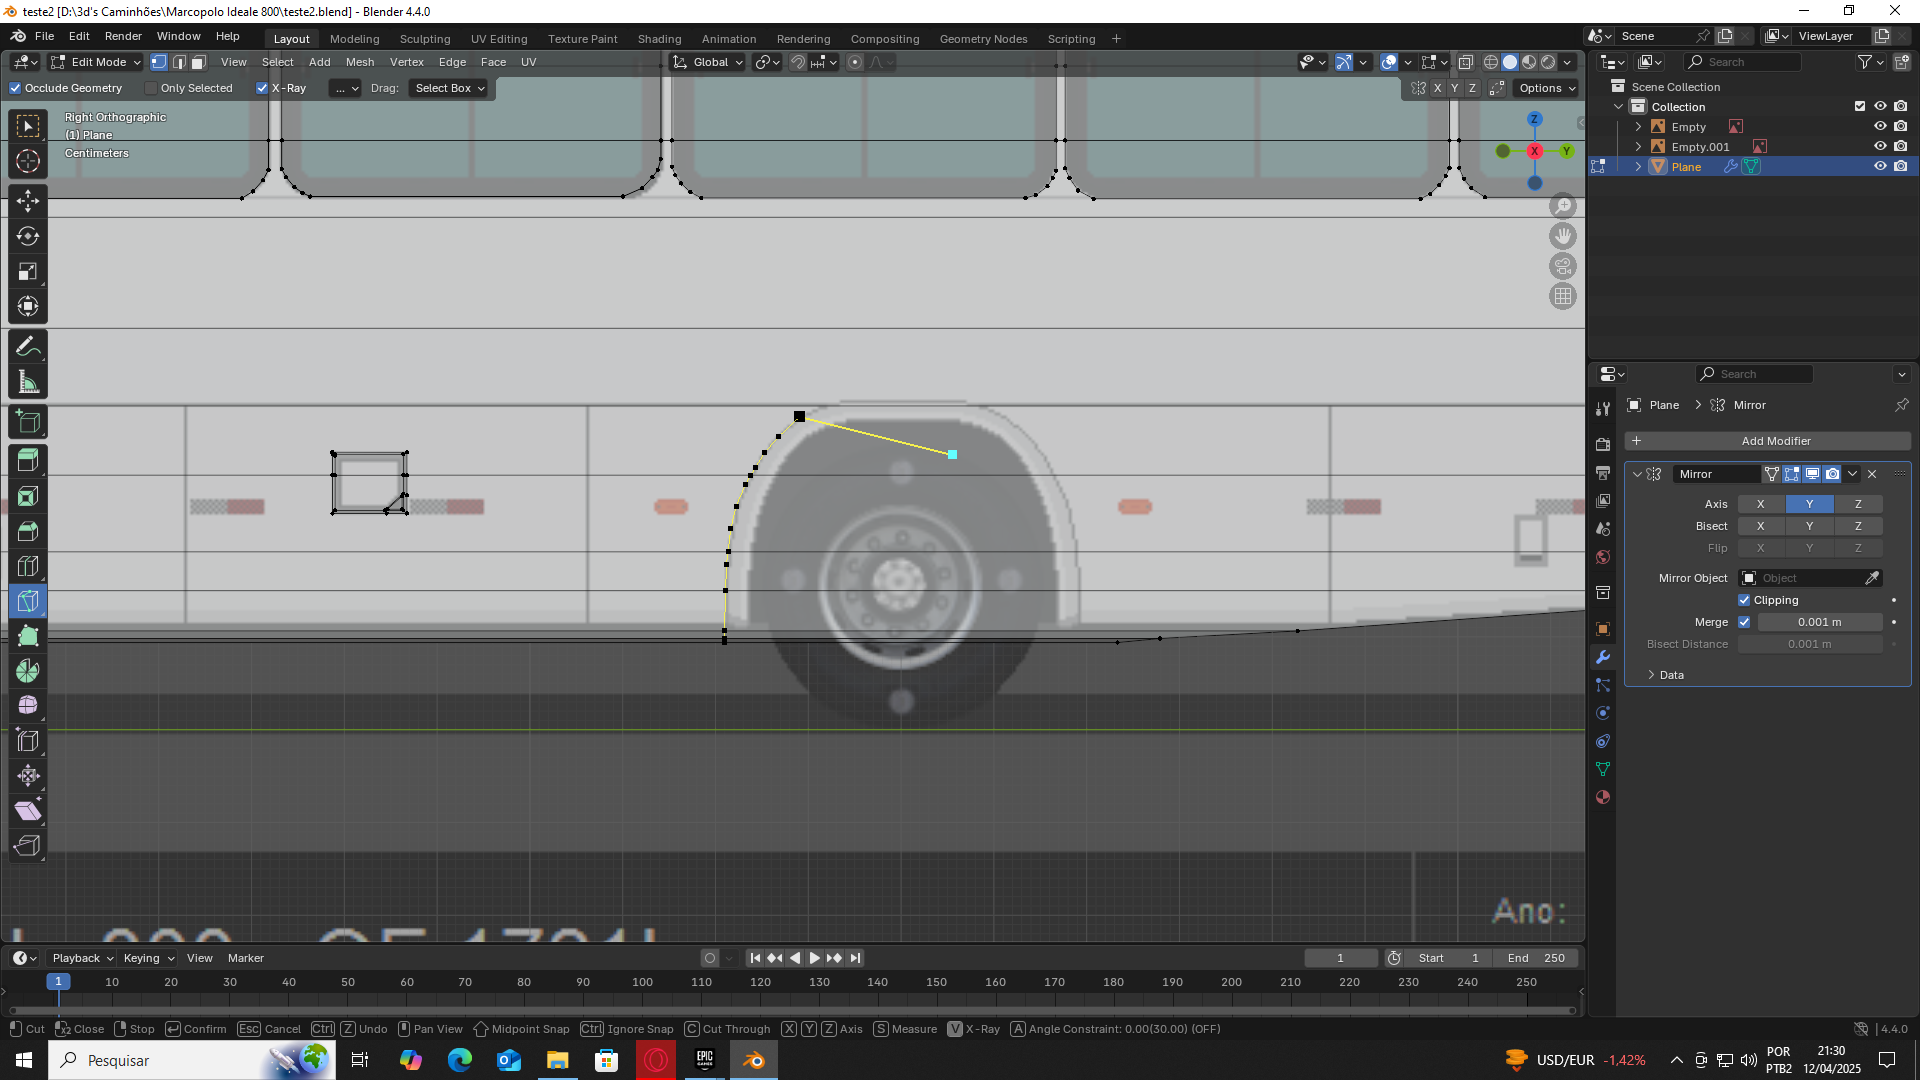The image size is (1920, 1080).
Task: Switch to the UV Editing workspace tab
Action: pyautogui.click(x=499, y=39)
